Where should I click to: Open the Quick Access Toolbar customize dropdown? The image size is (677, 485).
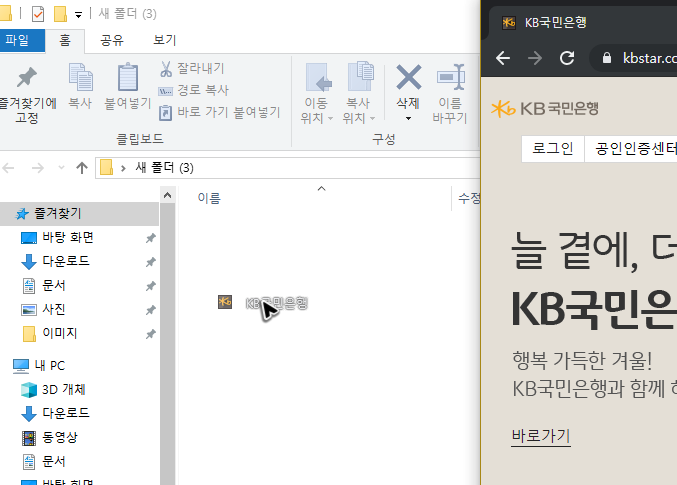(78, 15)
